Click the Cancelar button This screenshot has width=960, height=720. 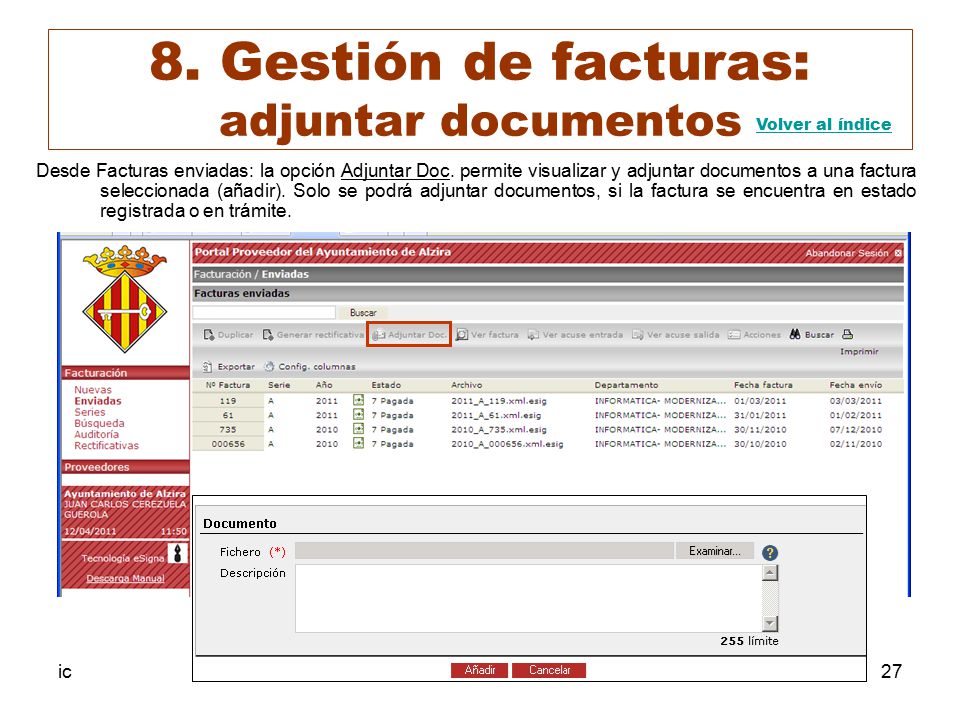click(549, 670)
